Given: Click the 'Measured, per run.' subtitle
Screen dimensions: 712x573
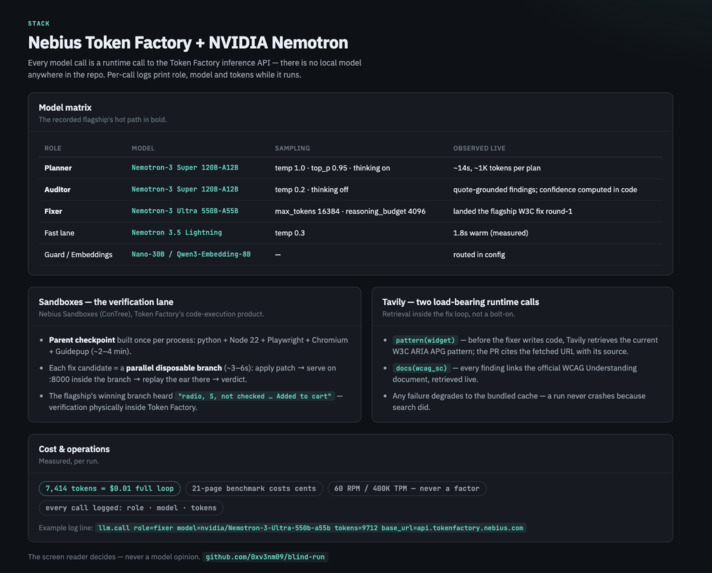Looking at the screenshot, I should click(x=69, y=461).
